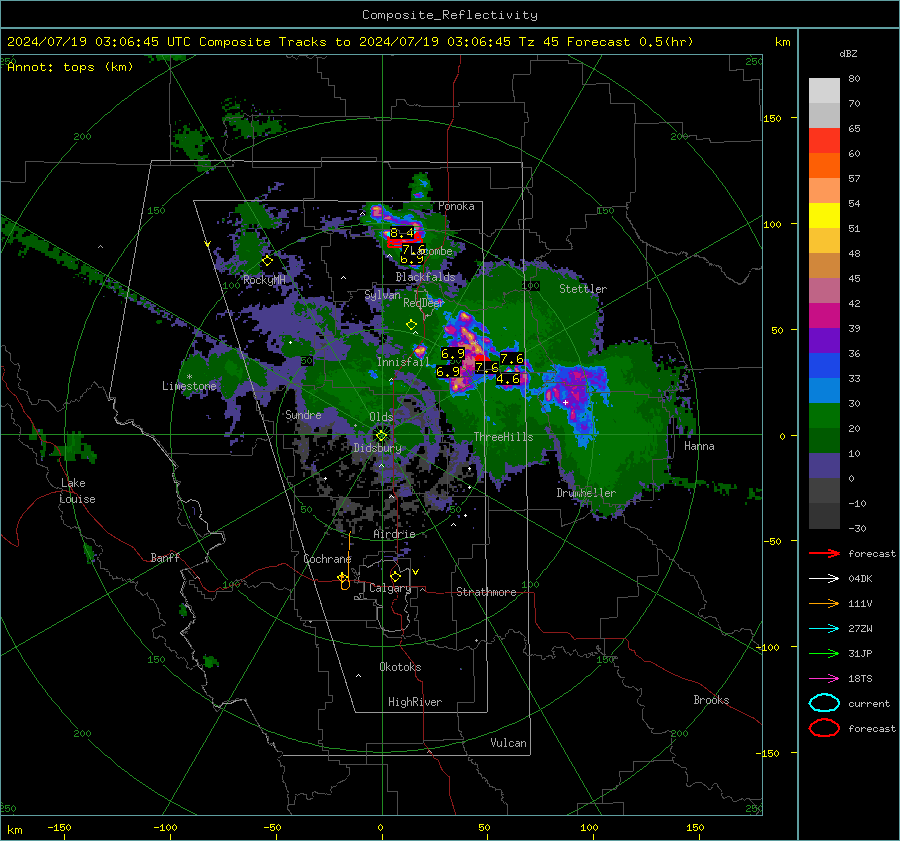Click the timestamp header text with Forecast 0.5(hr)

(350, 42)
